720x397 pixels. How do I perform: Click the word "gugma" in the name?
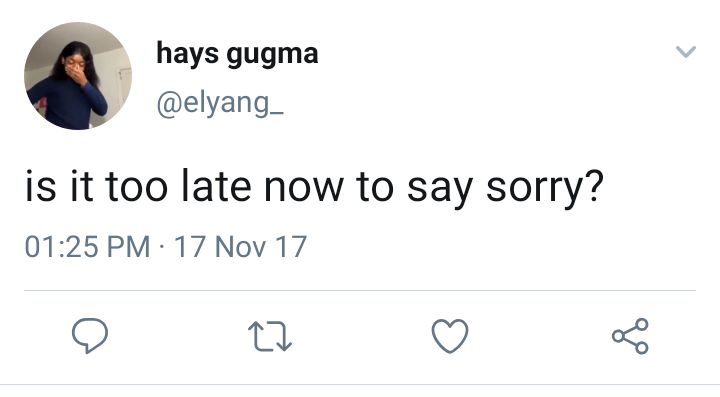click(272, 56)
